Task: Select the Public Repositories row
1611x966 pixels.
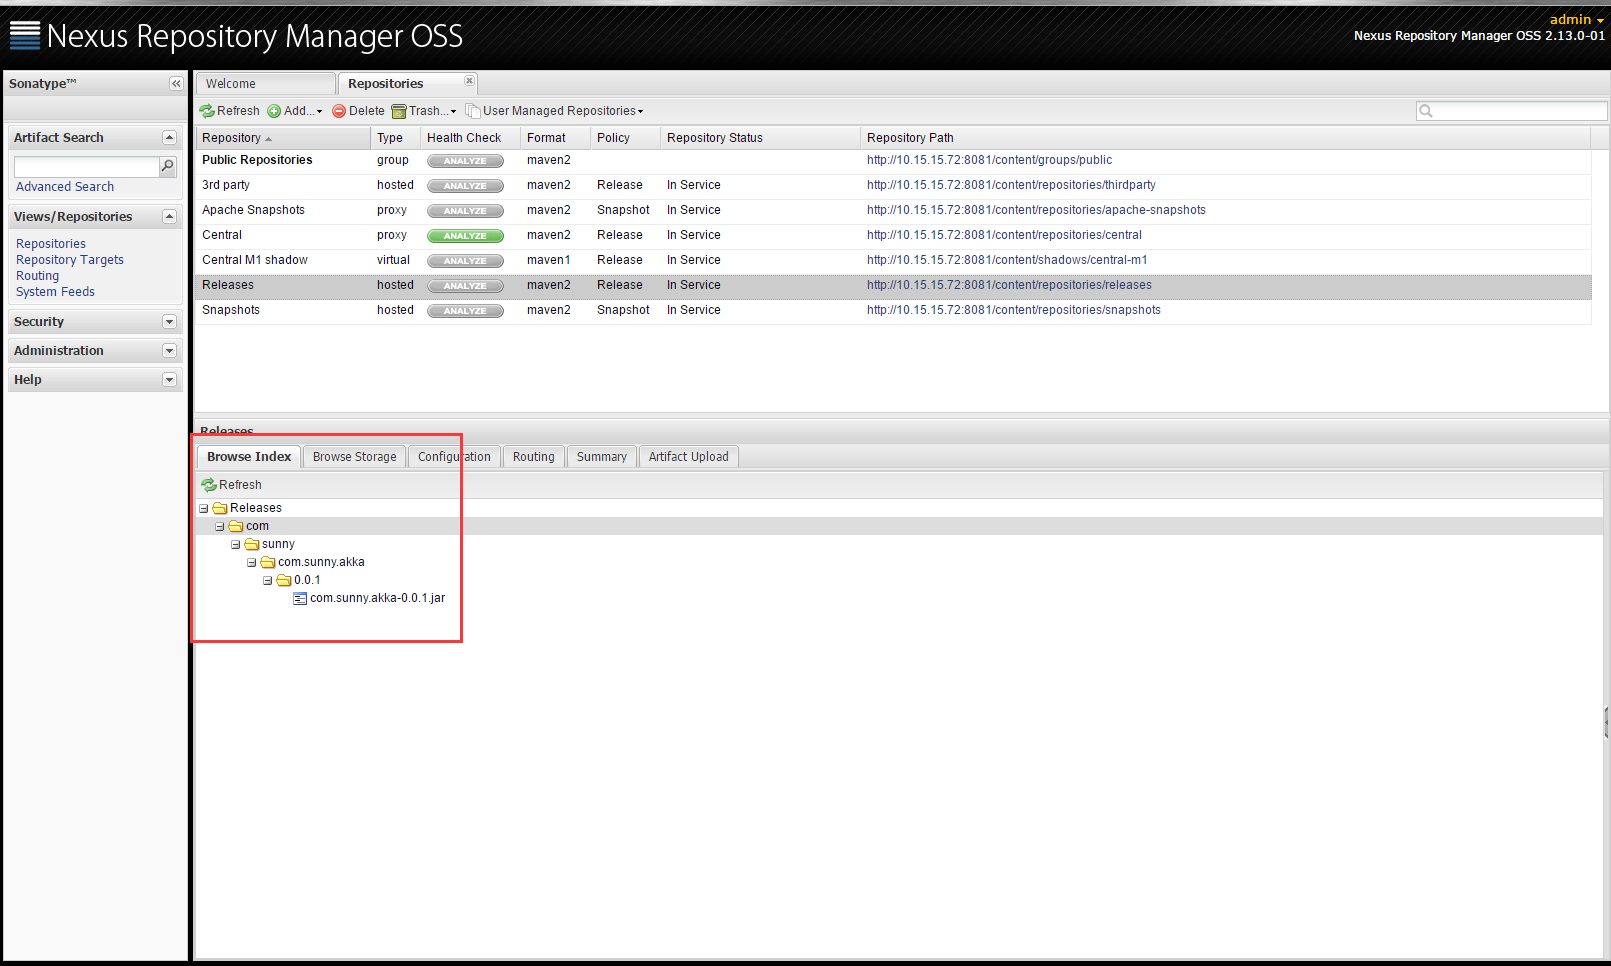Action: (893, 160)
